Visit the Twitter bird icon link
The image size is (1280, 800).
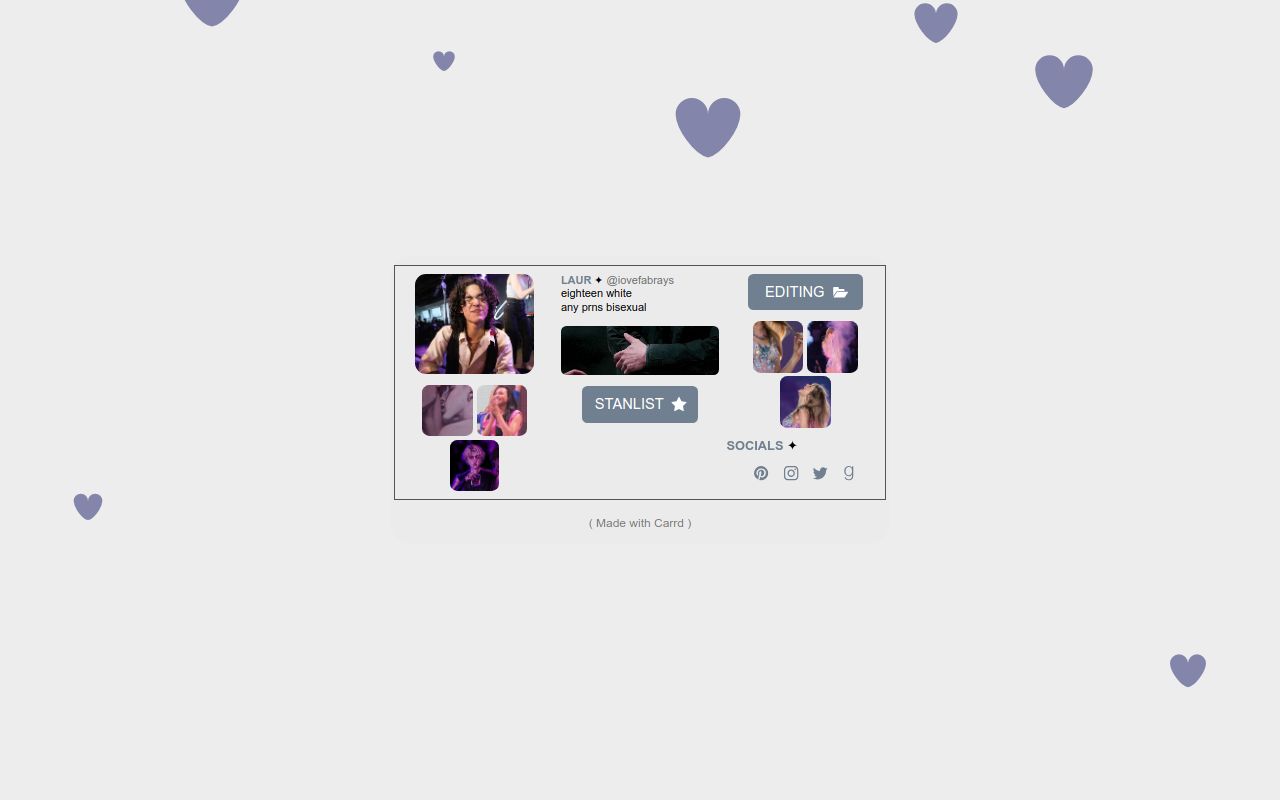pyautogui.click(x=820, y=473)
